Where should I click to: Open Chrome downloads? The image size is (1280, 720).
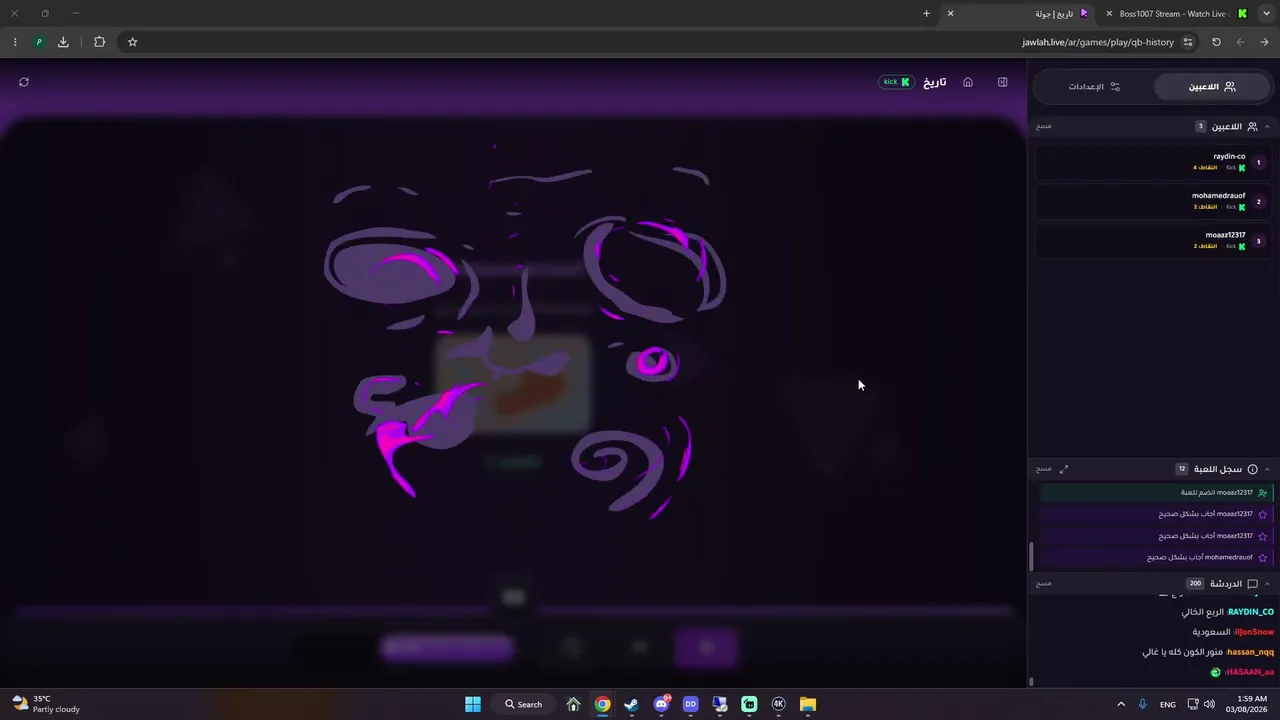63,42
